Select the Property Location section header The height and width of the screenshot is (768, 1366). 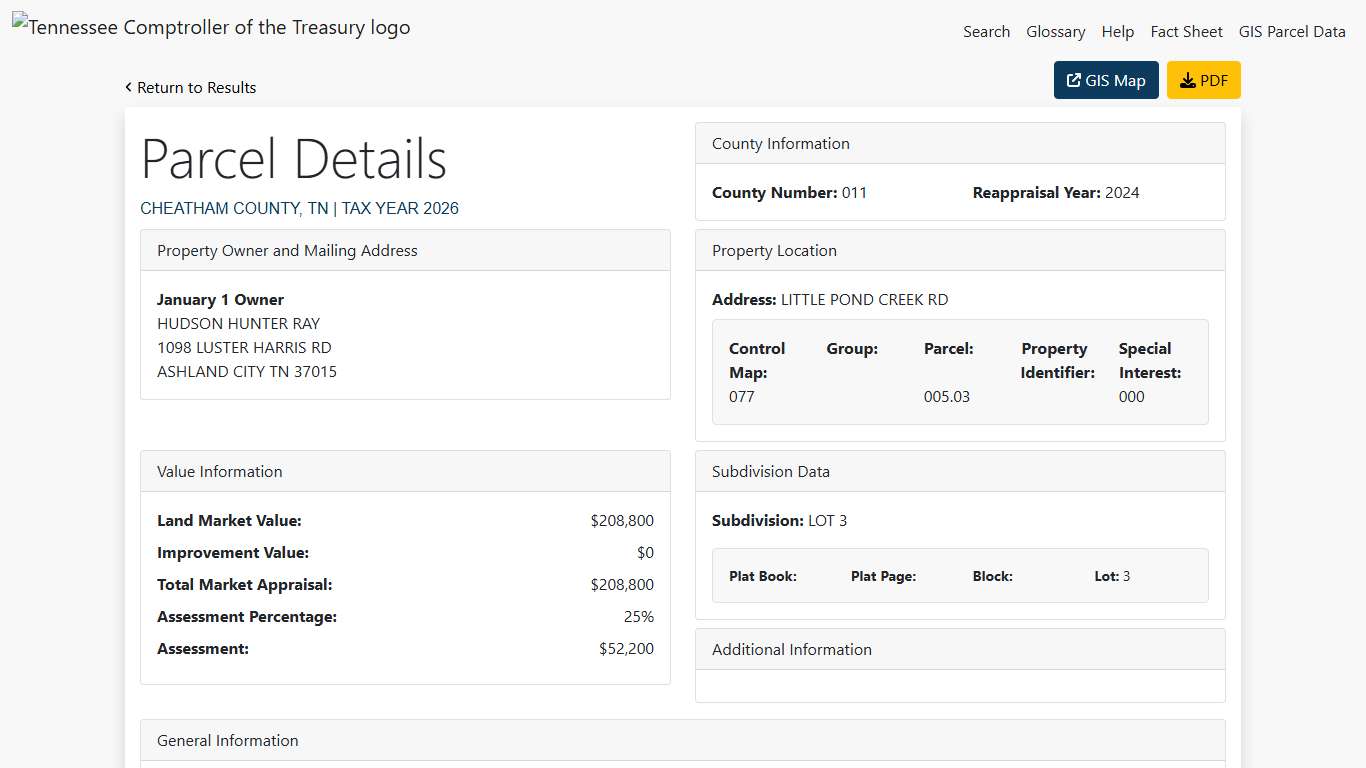[x=774, y=250]
